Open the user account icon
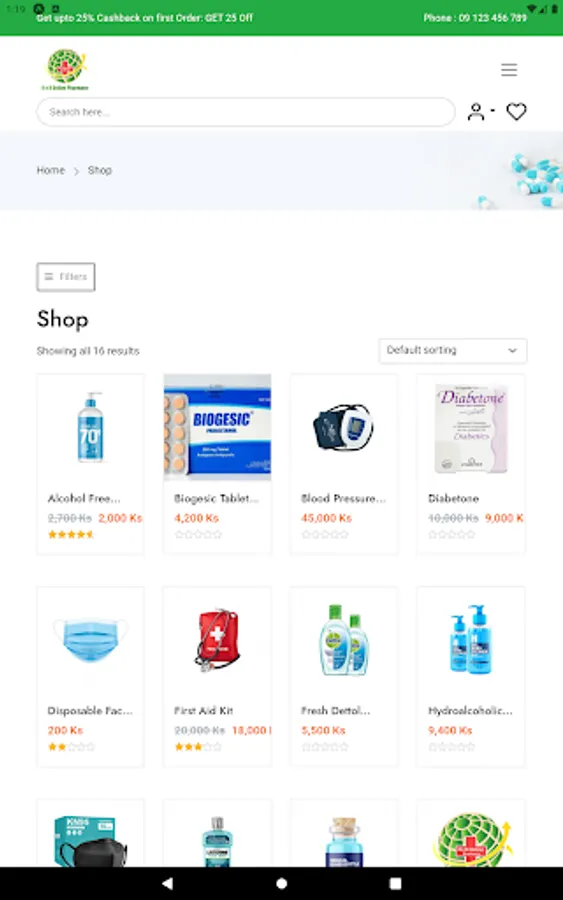563x900 pixels. 476,111
